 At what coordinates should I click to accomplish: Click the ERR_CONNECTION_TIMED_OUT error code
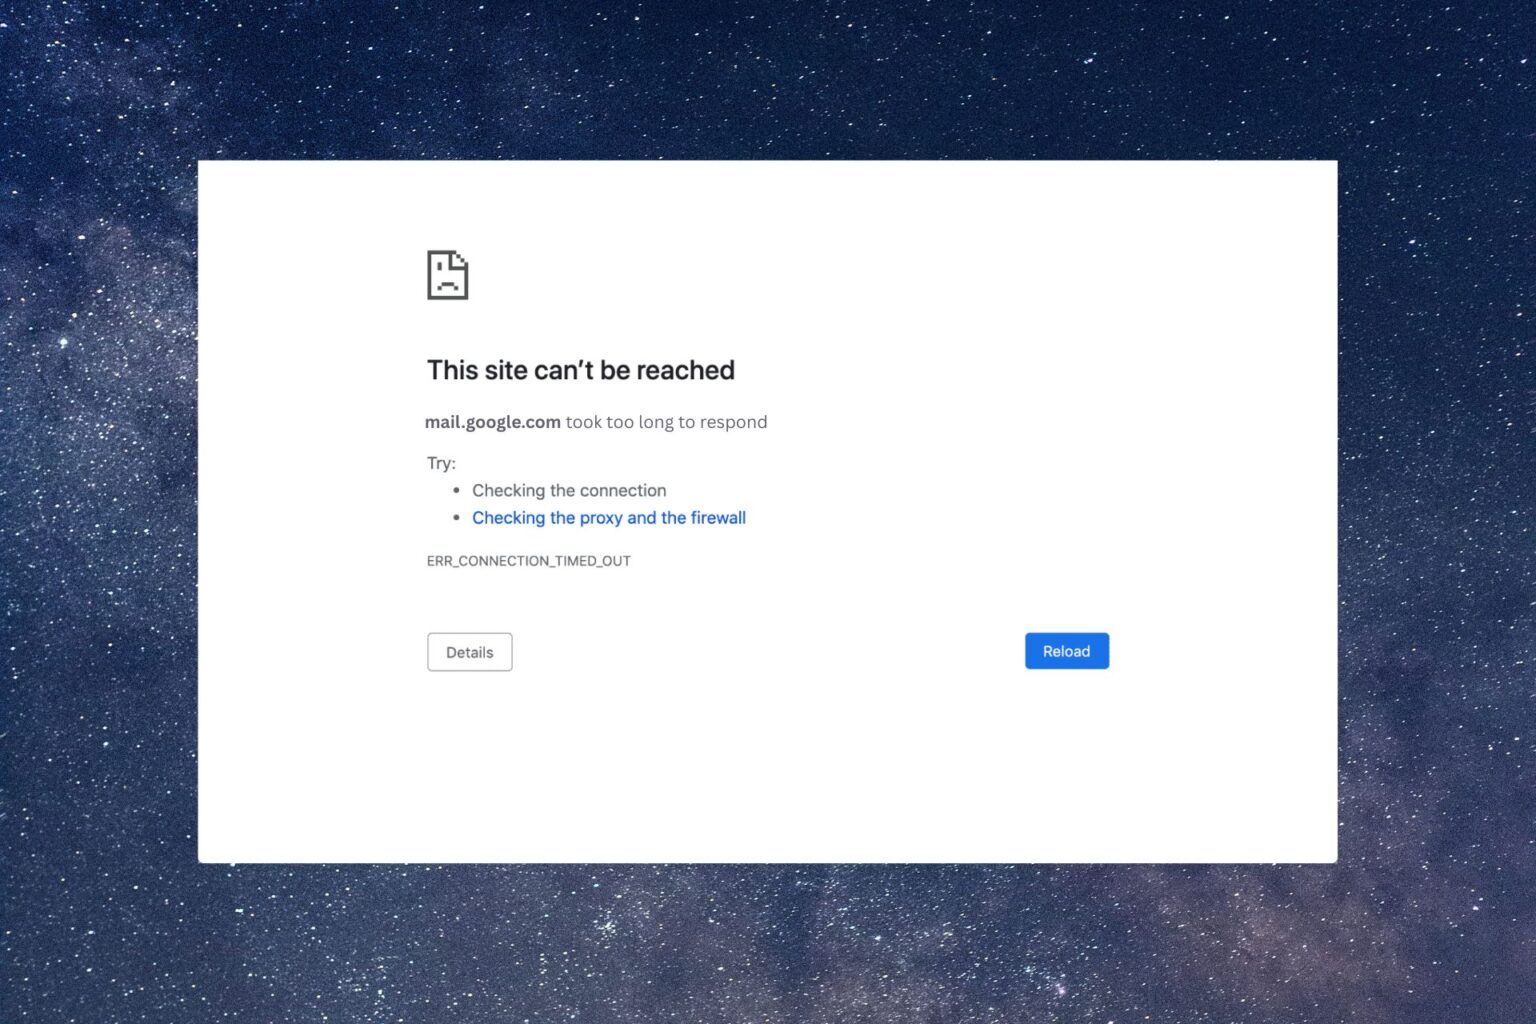528,561
